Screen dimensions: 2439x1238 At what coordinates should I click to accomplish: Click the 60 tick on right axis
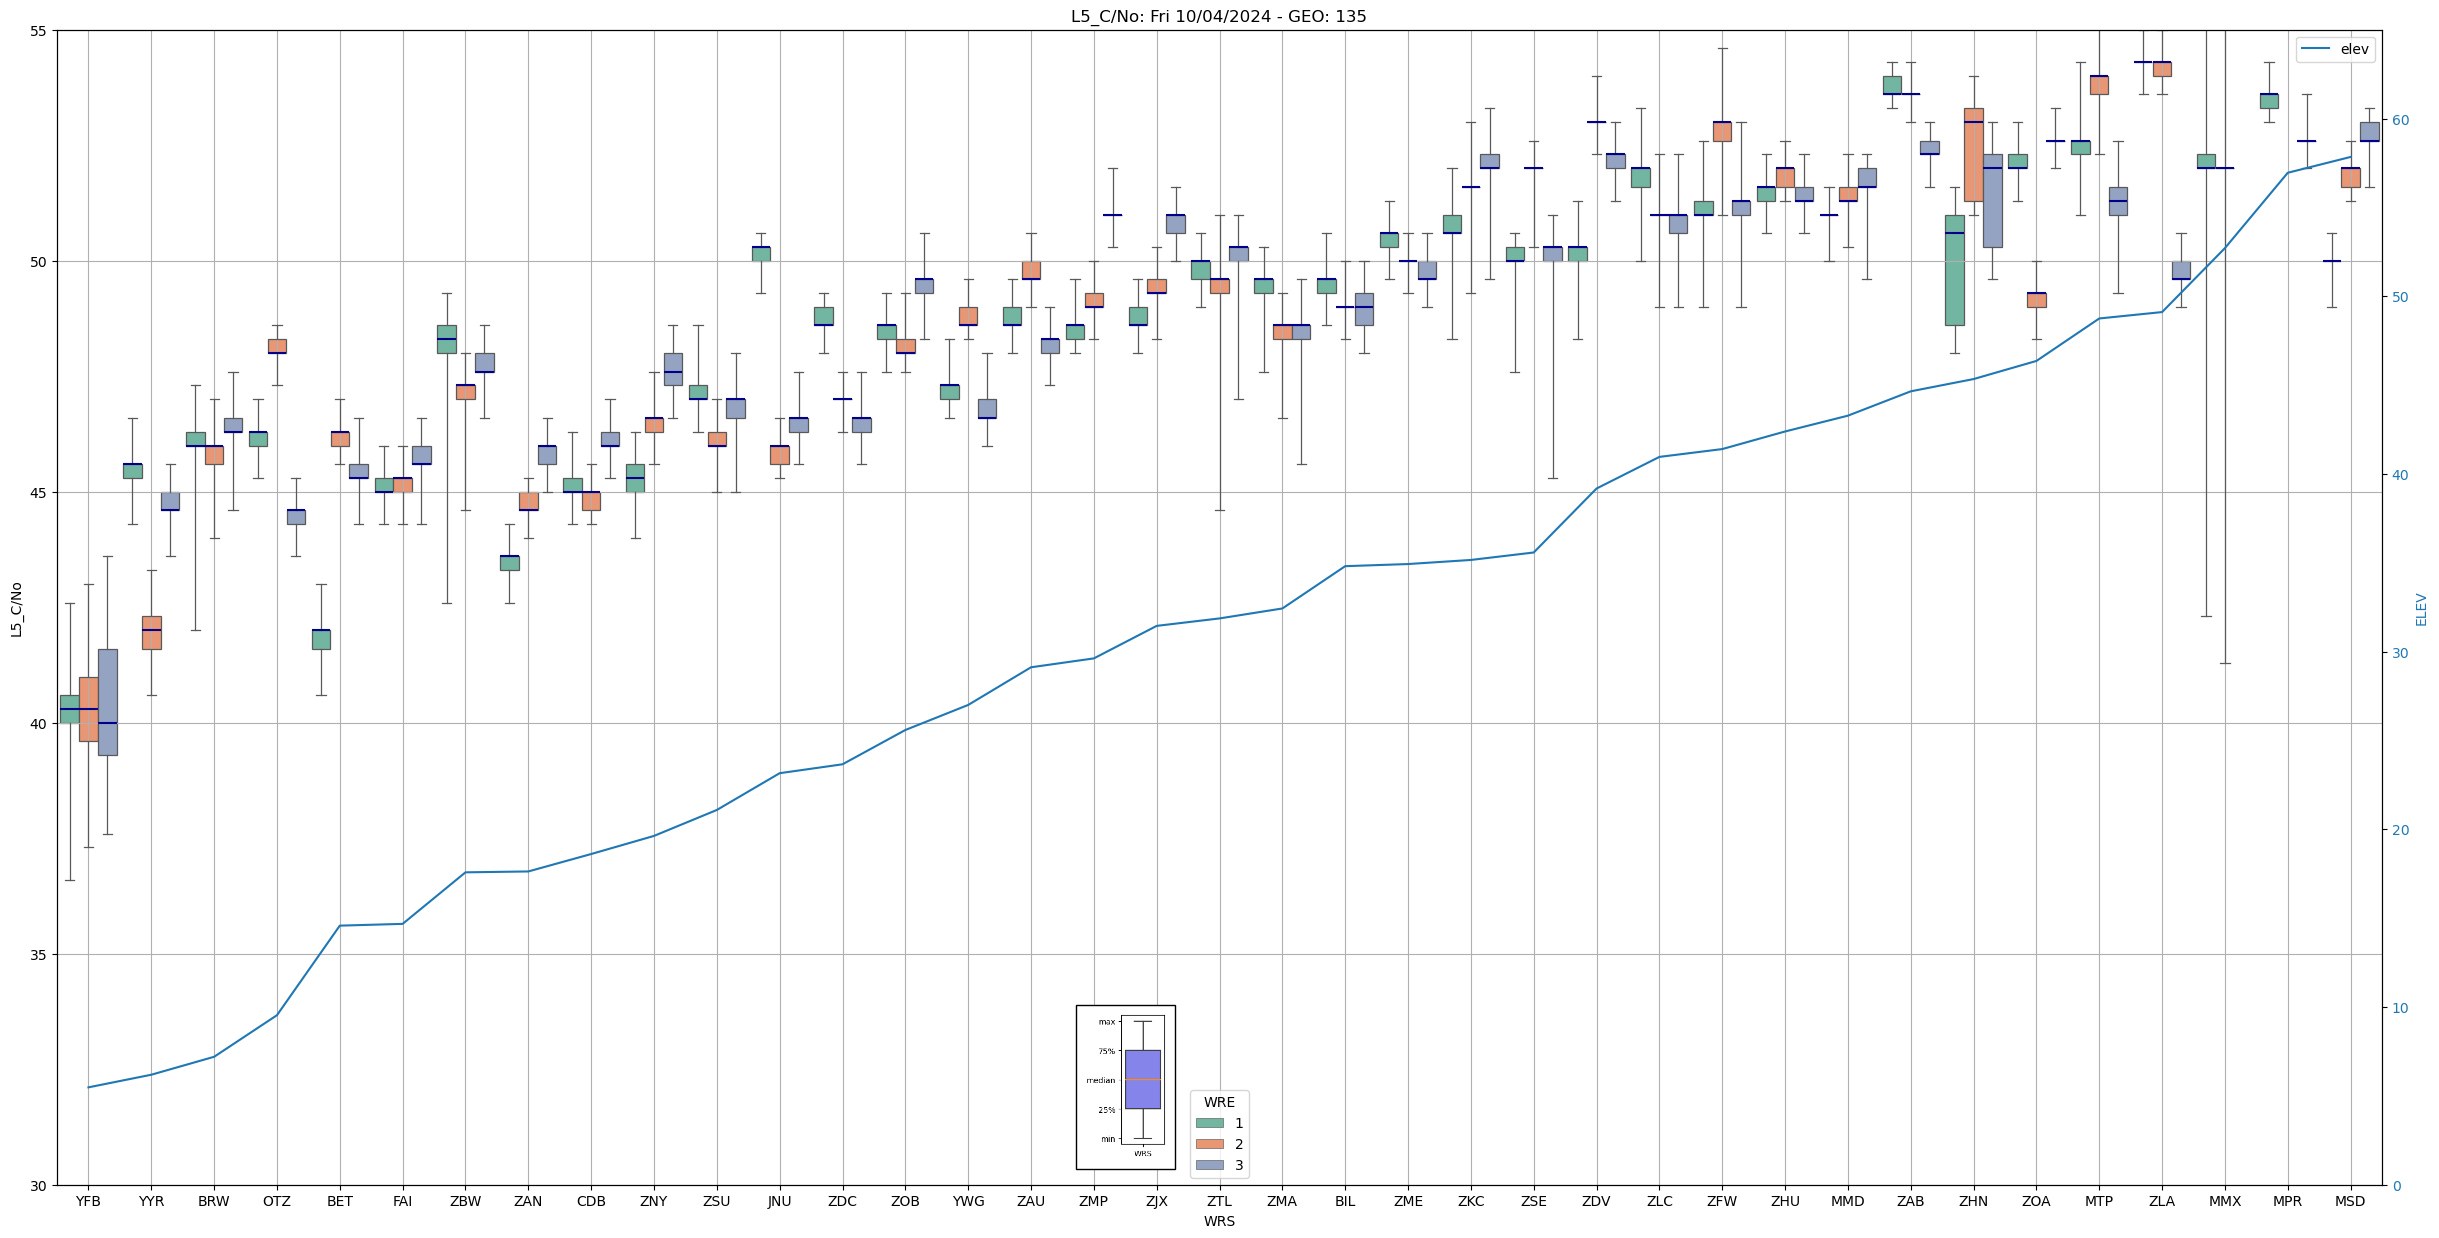click(x=2400, y=120)
